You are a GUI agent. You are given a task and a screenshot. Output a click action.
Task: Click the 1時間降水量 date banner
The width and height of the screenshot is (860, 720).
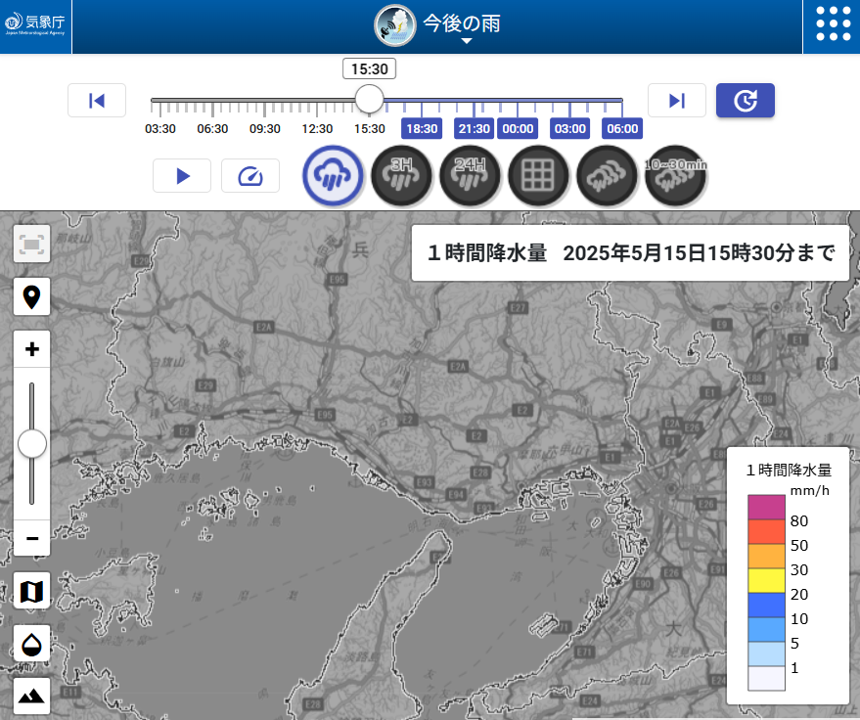630,253
